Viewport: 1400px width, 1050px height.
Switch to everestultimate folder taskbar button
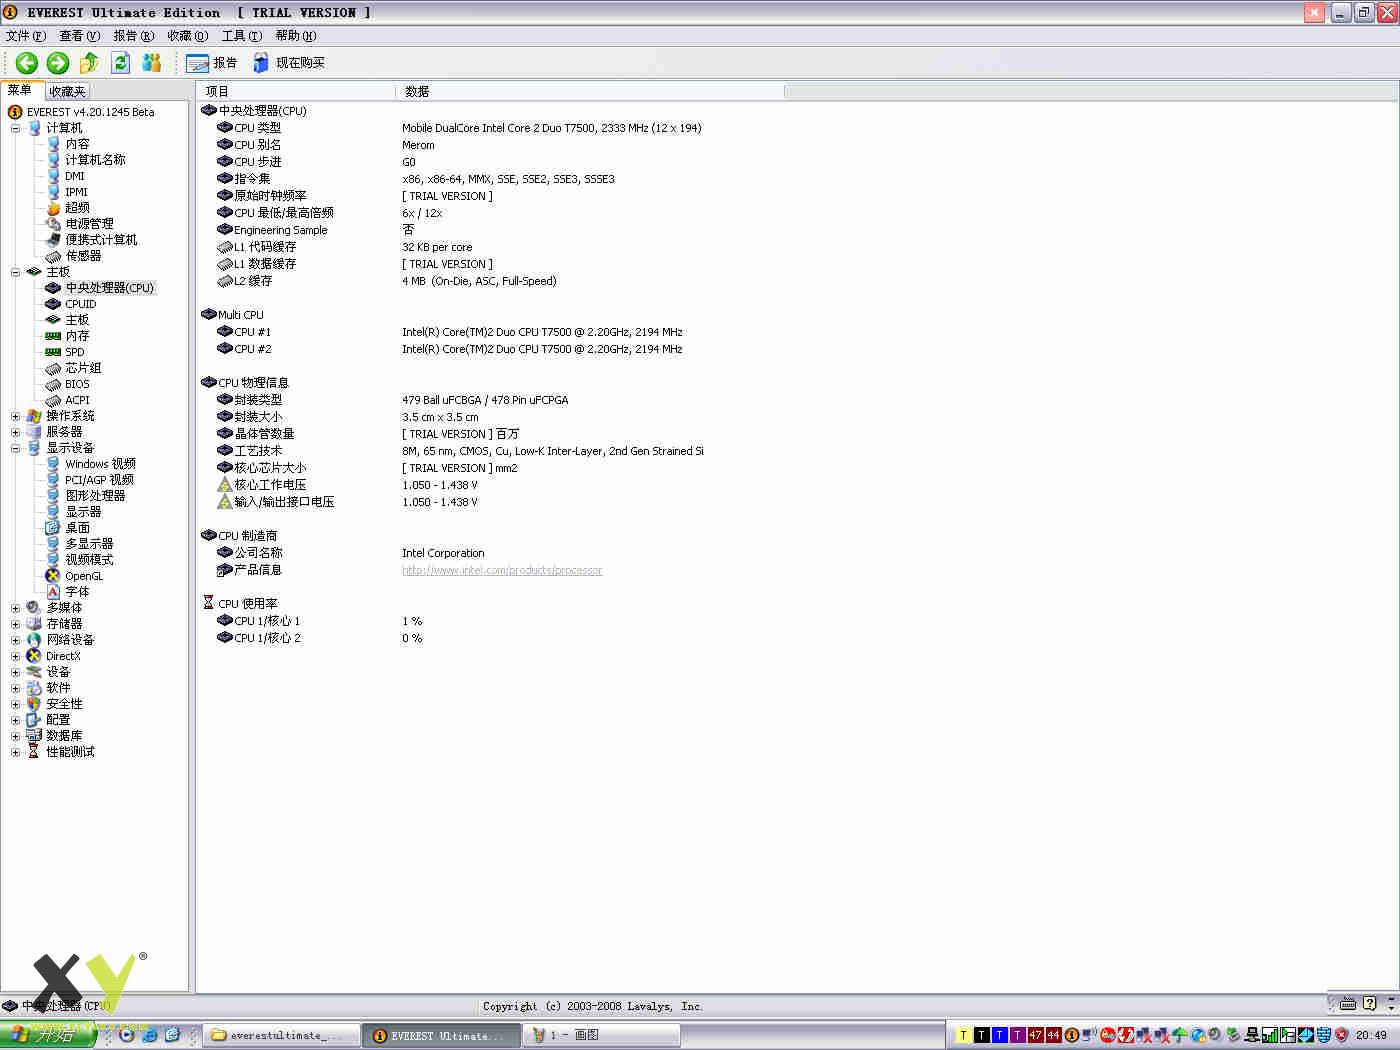281,1035
